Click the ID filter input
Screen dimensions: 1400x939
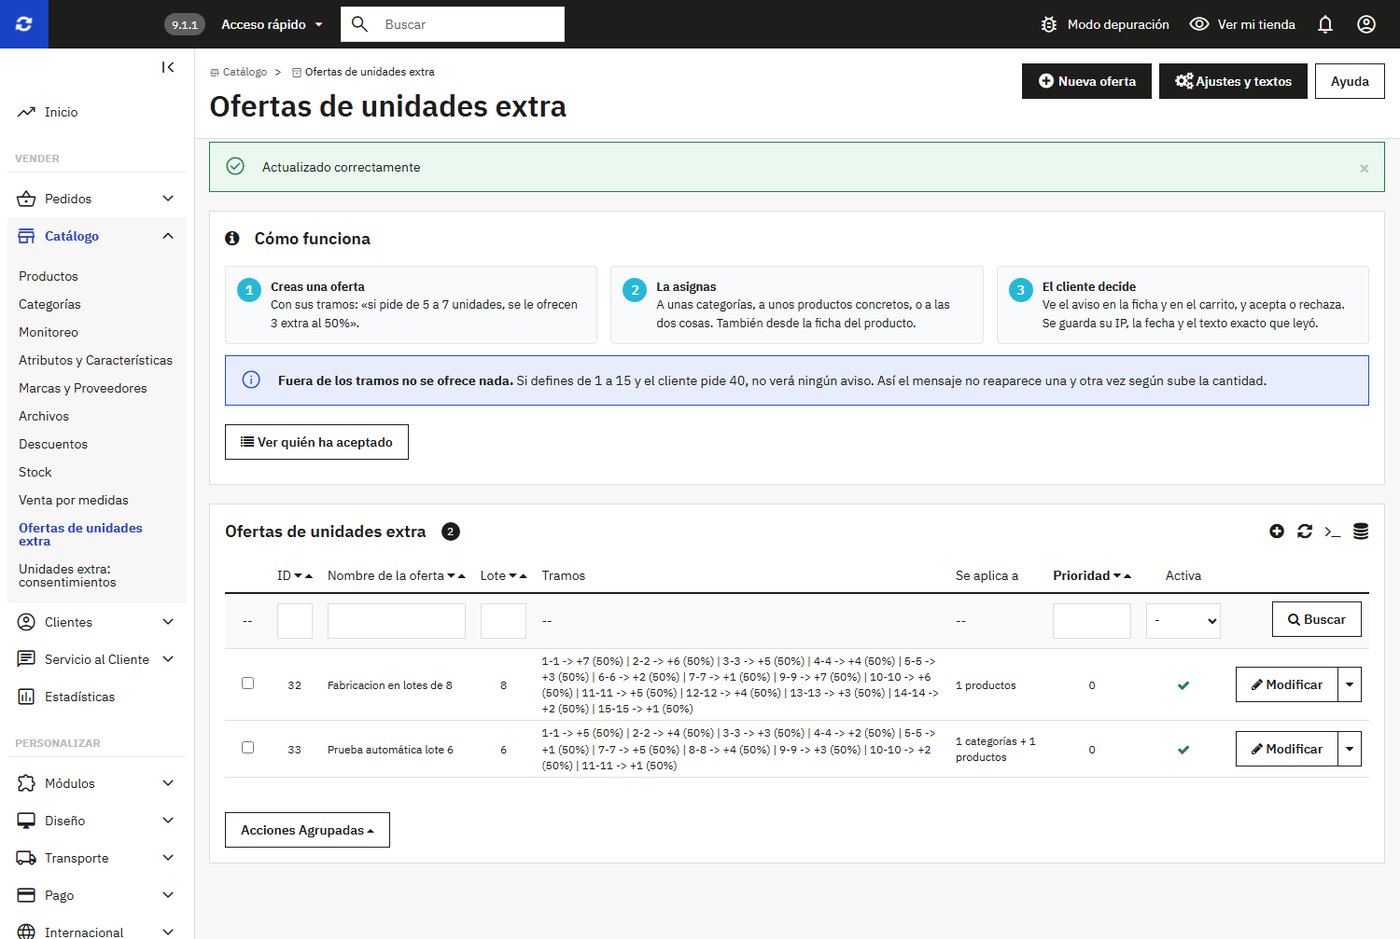tap(295, 621)
